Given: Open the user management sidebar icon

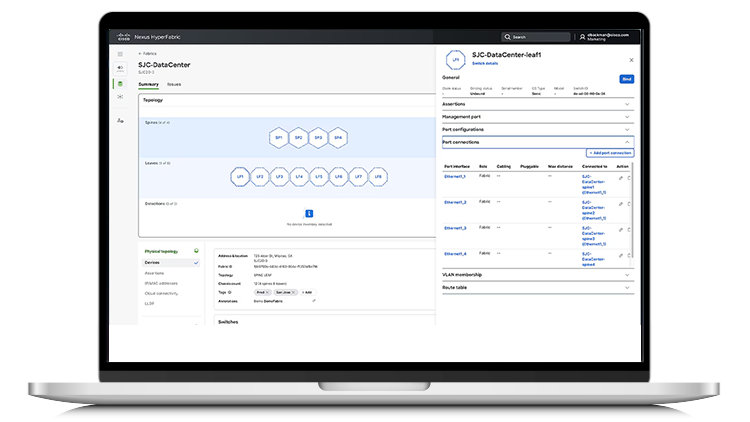Looking at the screenshot, I should point(120,121).
